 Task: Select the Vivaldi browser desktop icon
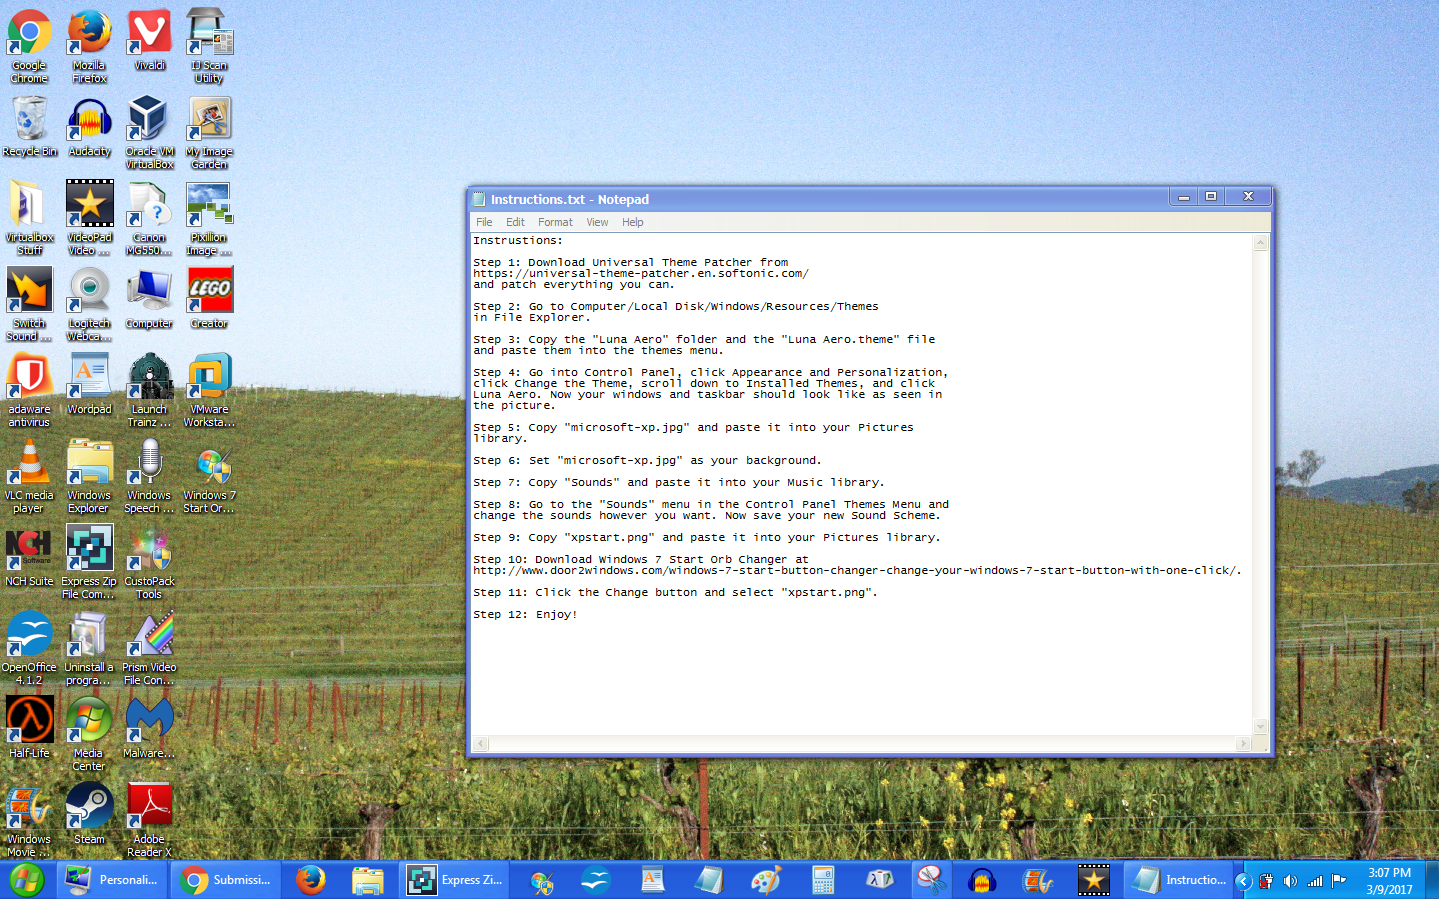tap(149, 40)
